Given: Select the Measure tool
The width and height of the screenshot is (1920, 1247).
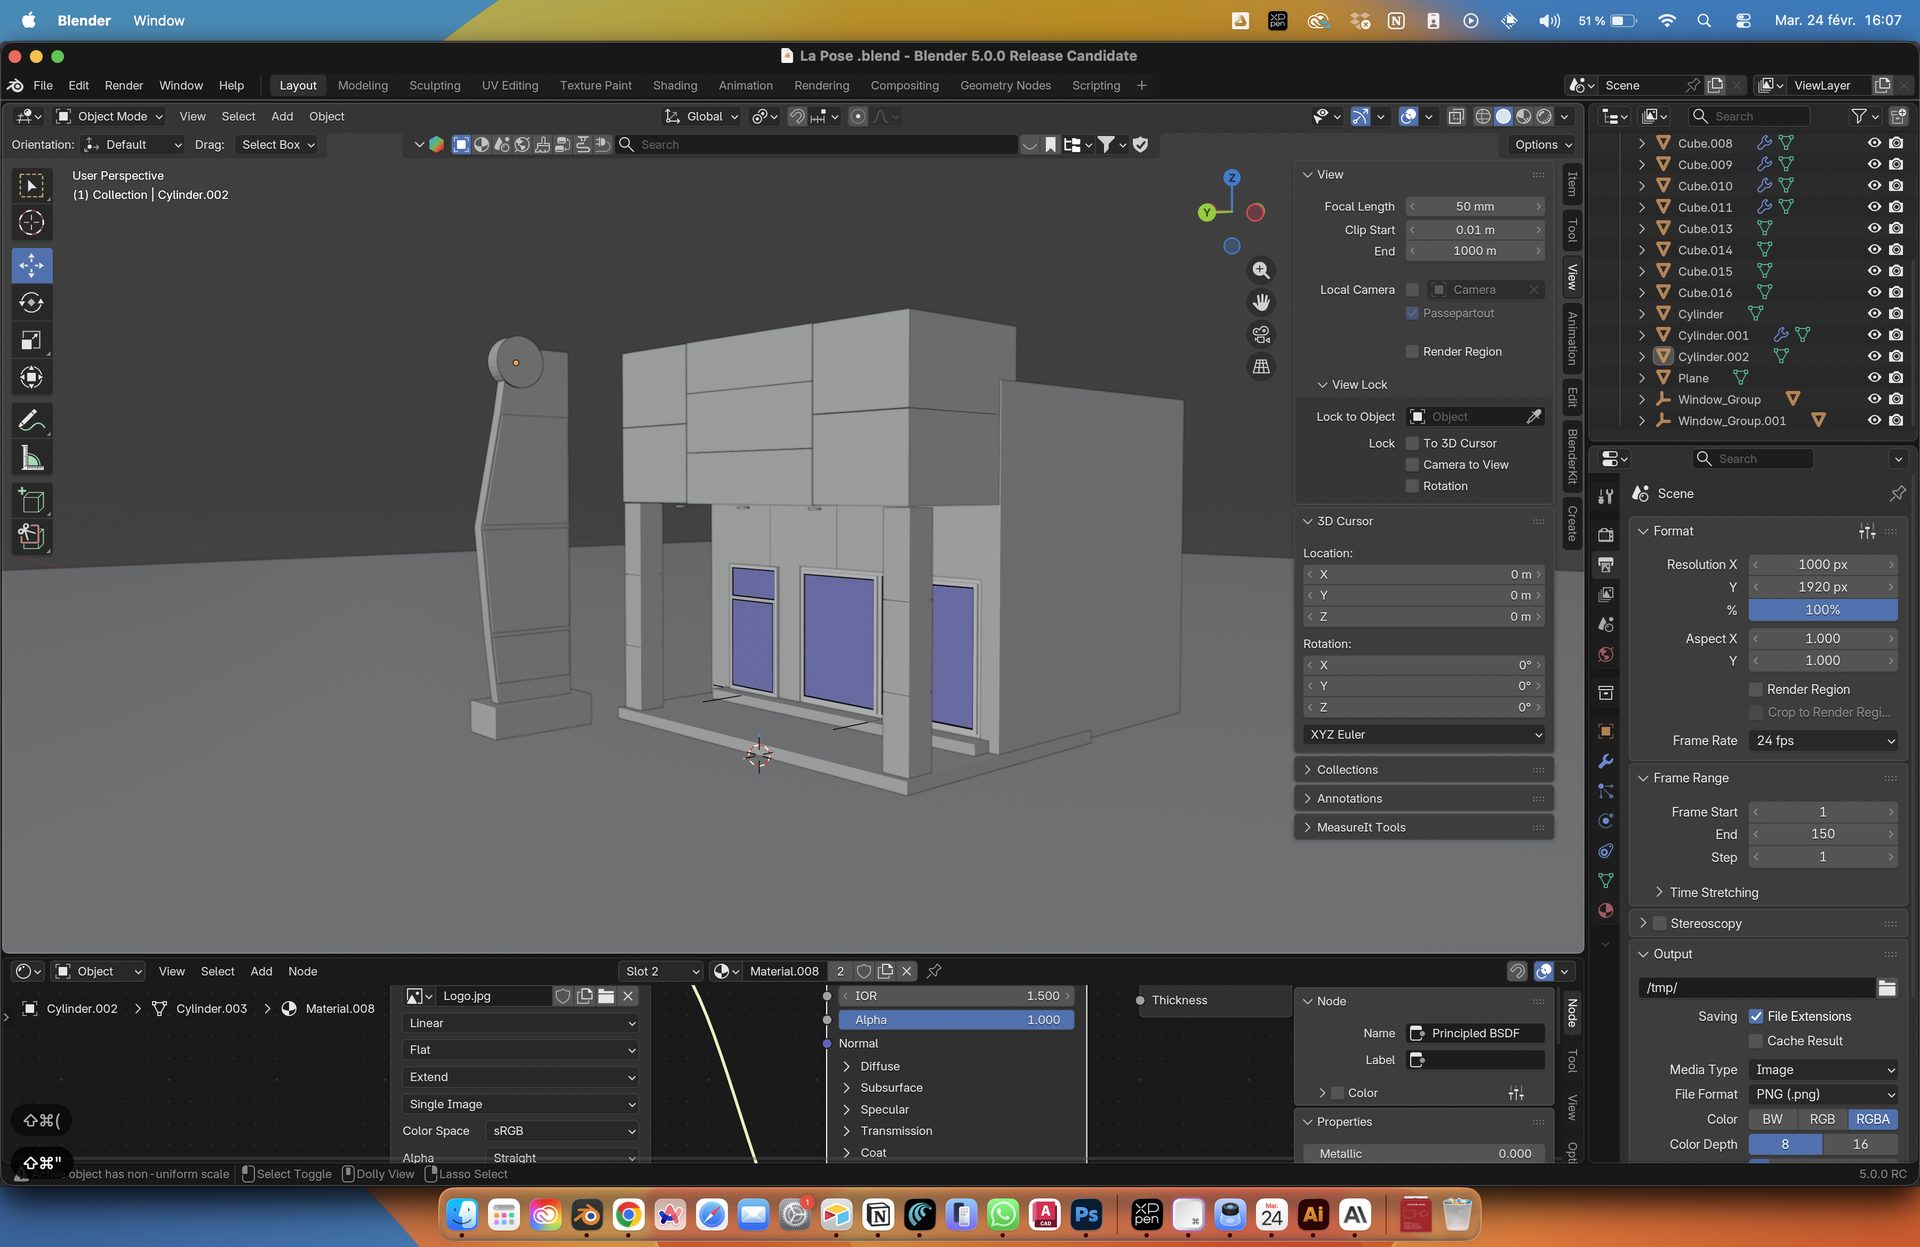Looking at the screenshot, I should [32, 459].
